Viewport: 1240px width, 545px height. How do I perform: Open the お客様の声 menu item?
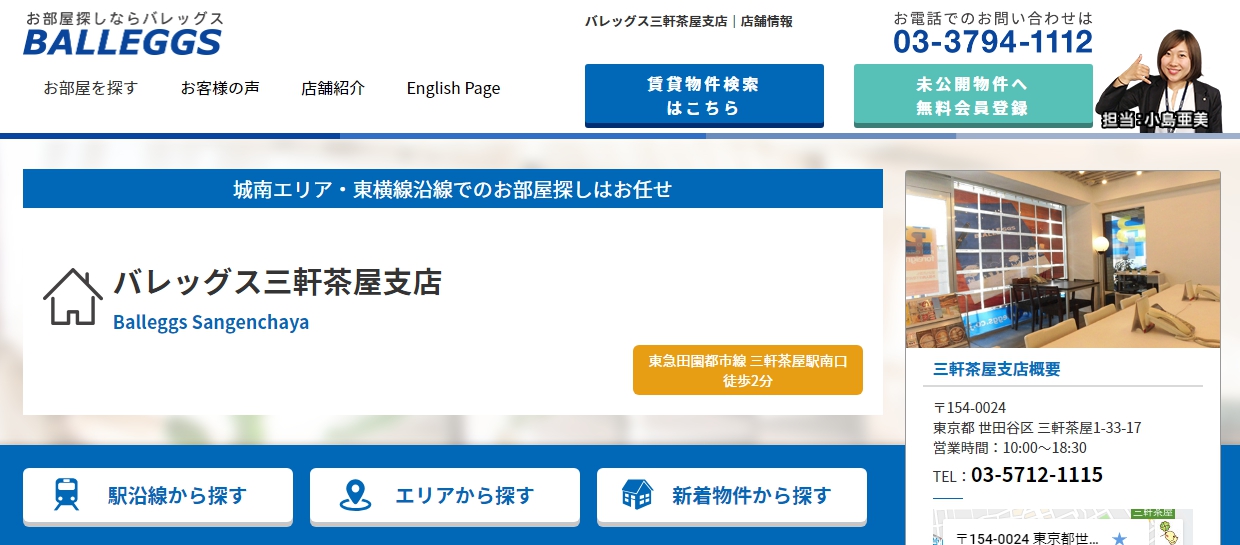tap(220, 88)
